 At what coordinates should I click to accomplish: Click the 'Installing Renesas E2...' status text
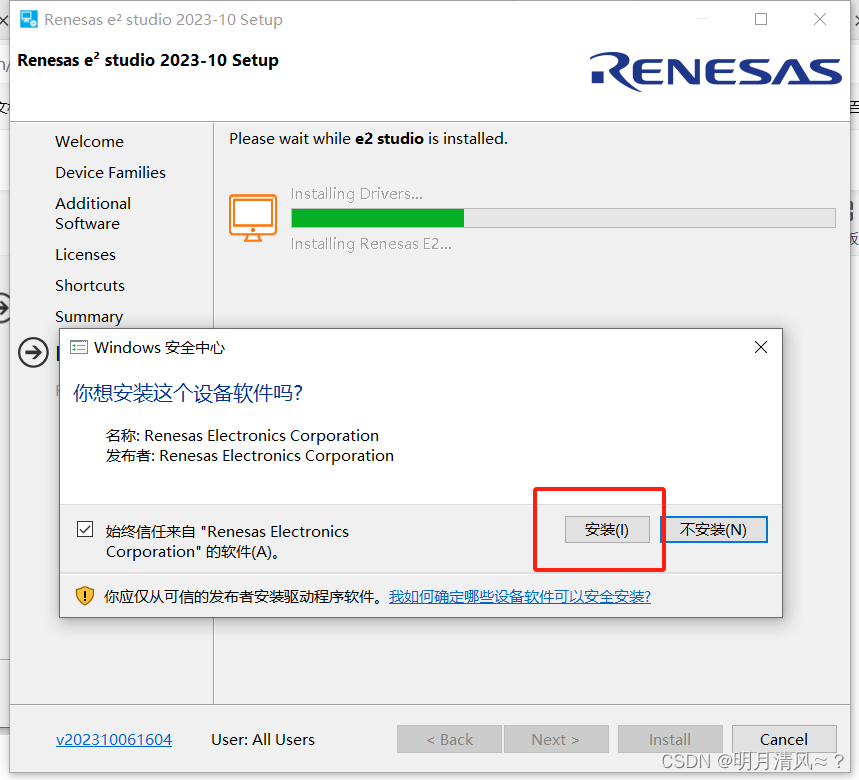[x=371, y=244]
